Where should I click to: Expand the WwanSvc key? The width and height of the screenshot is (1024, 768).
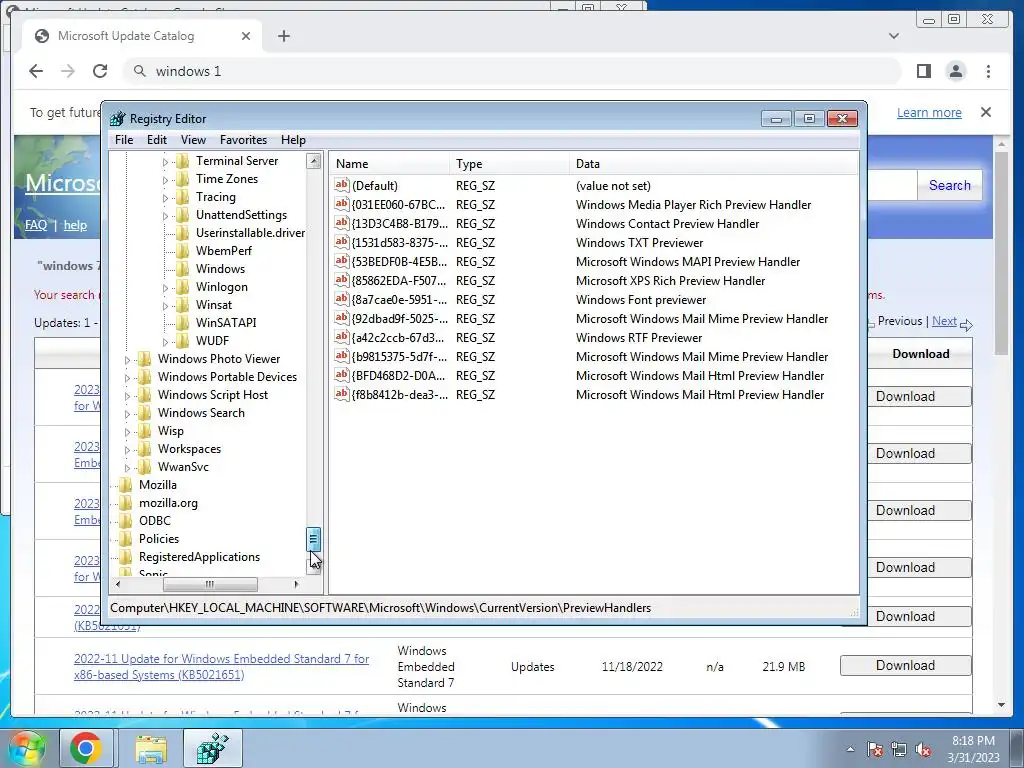127,468
